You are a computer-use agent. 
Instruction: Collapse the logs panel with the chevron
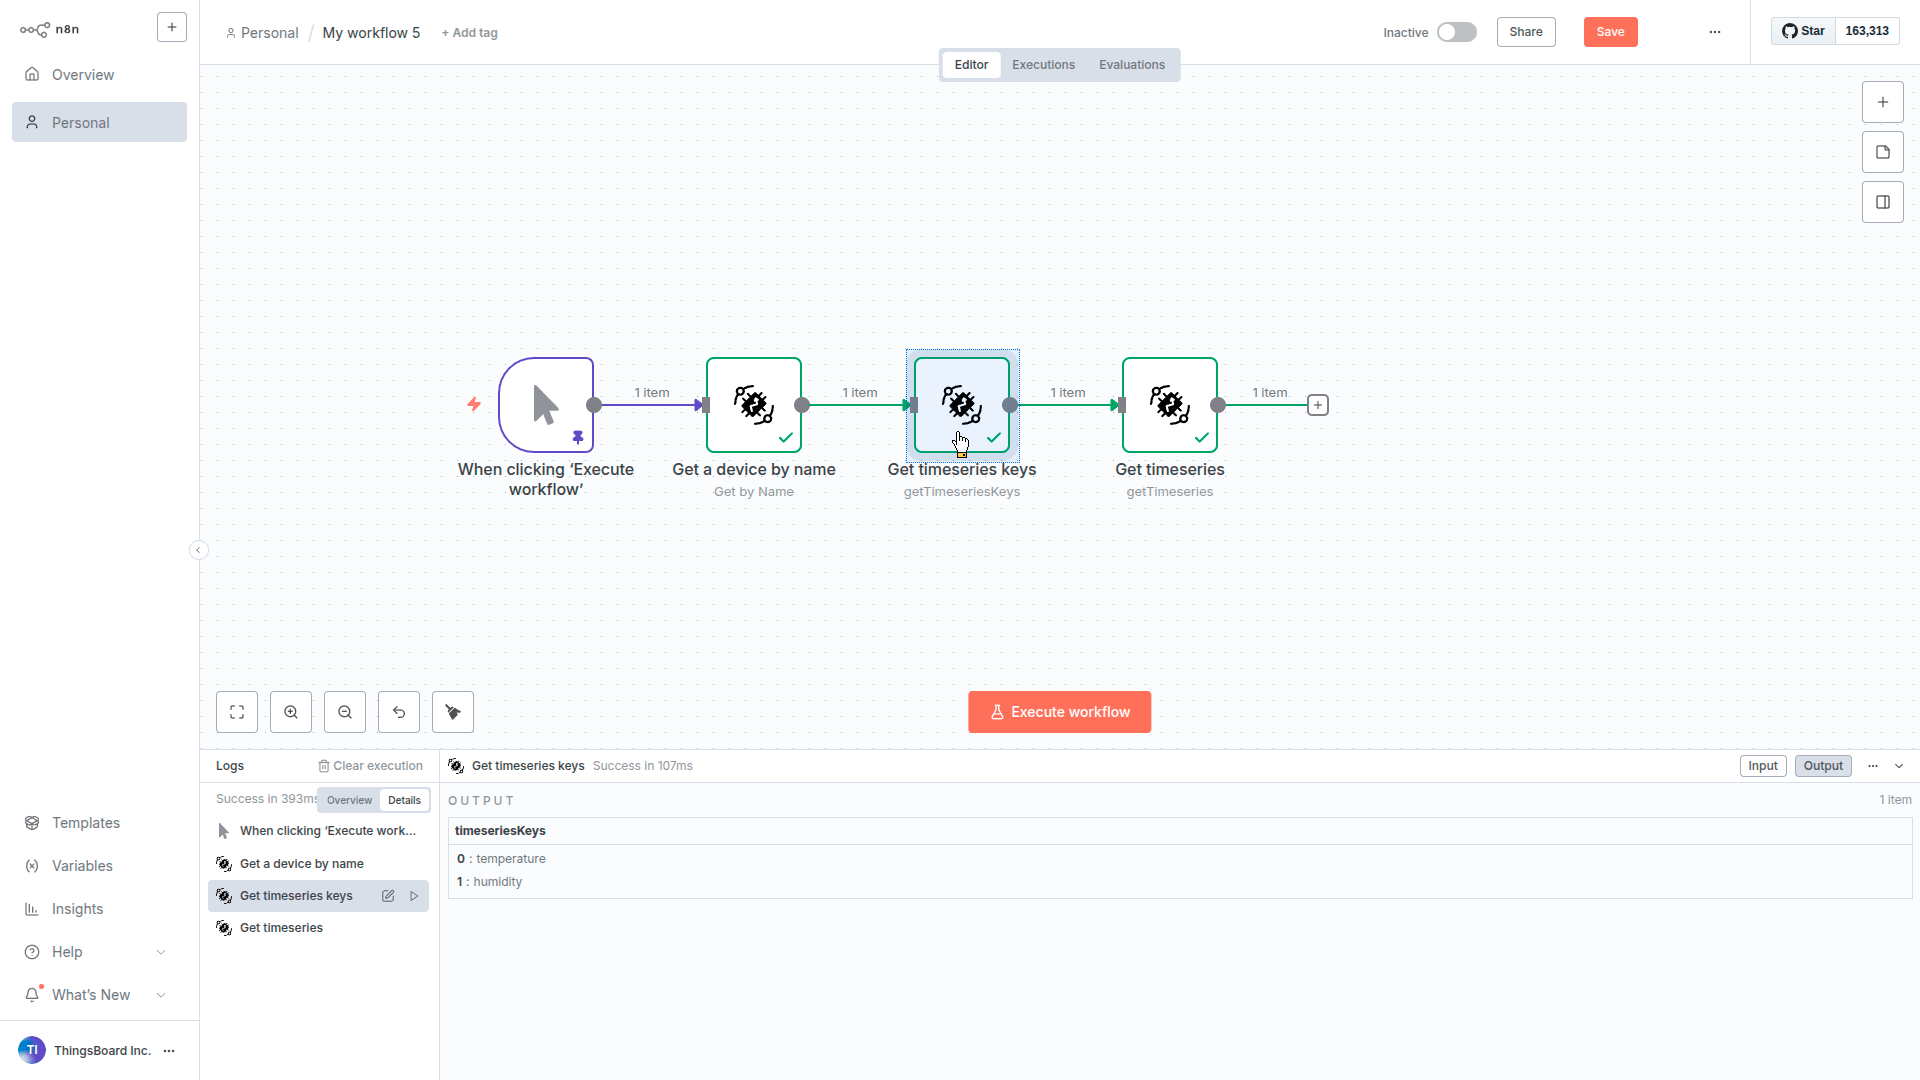click(1899, 766)
